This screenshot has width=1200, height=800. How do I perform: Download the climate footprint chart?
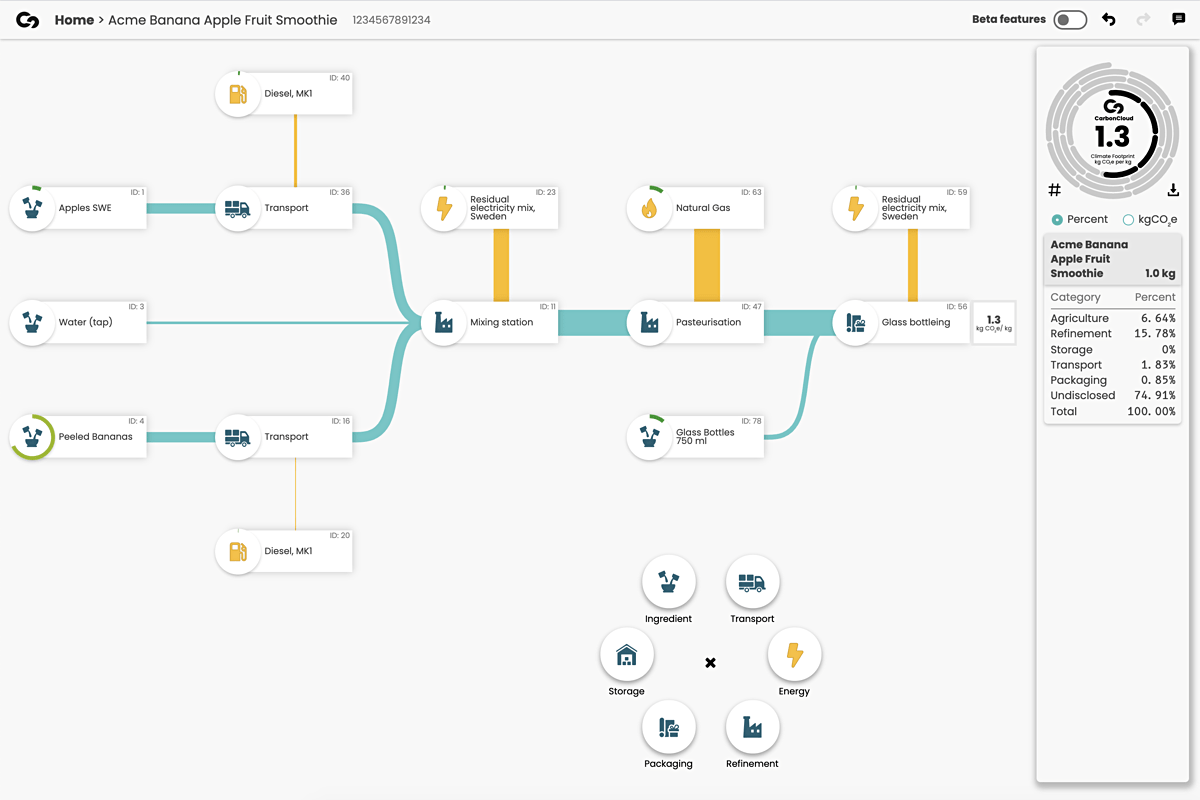[x=1174, y=190]
